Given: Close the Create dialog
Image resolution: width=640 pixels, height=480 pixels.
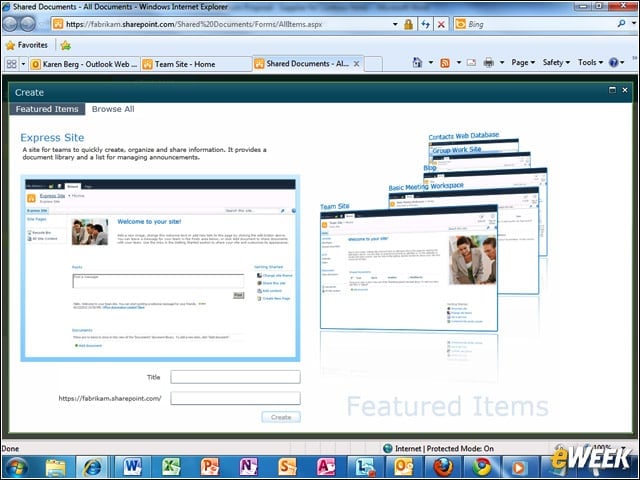Looking at the screenshot, I should click(625, 90).
